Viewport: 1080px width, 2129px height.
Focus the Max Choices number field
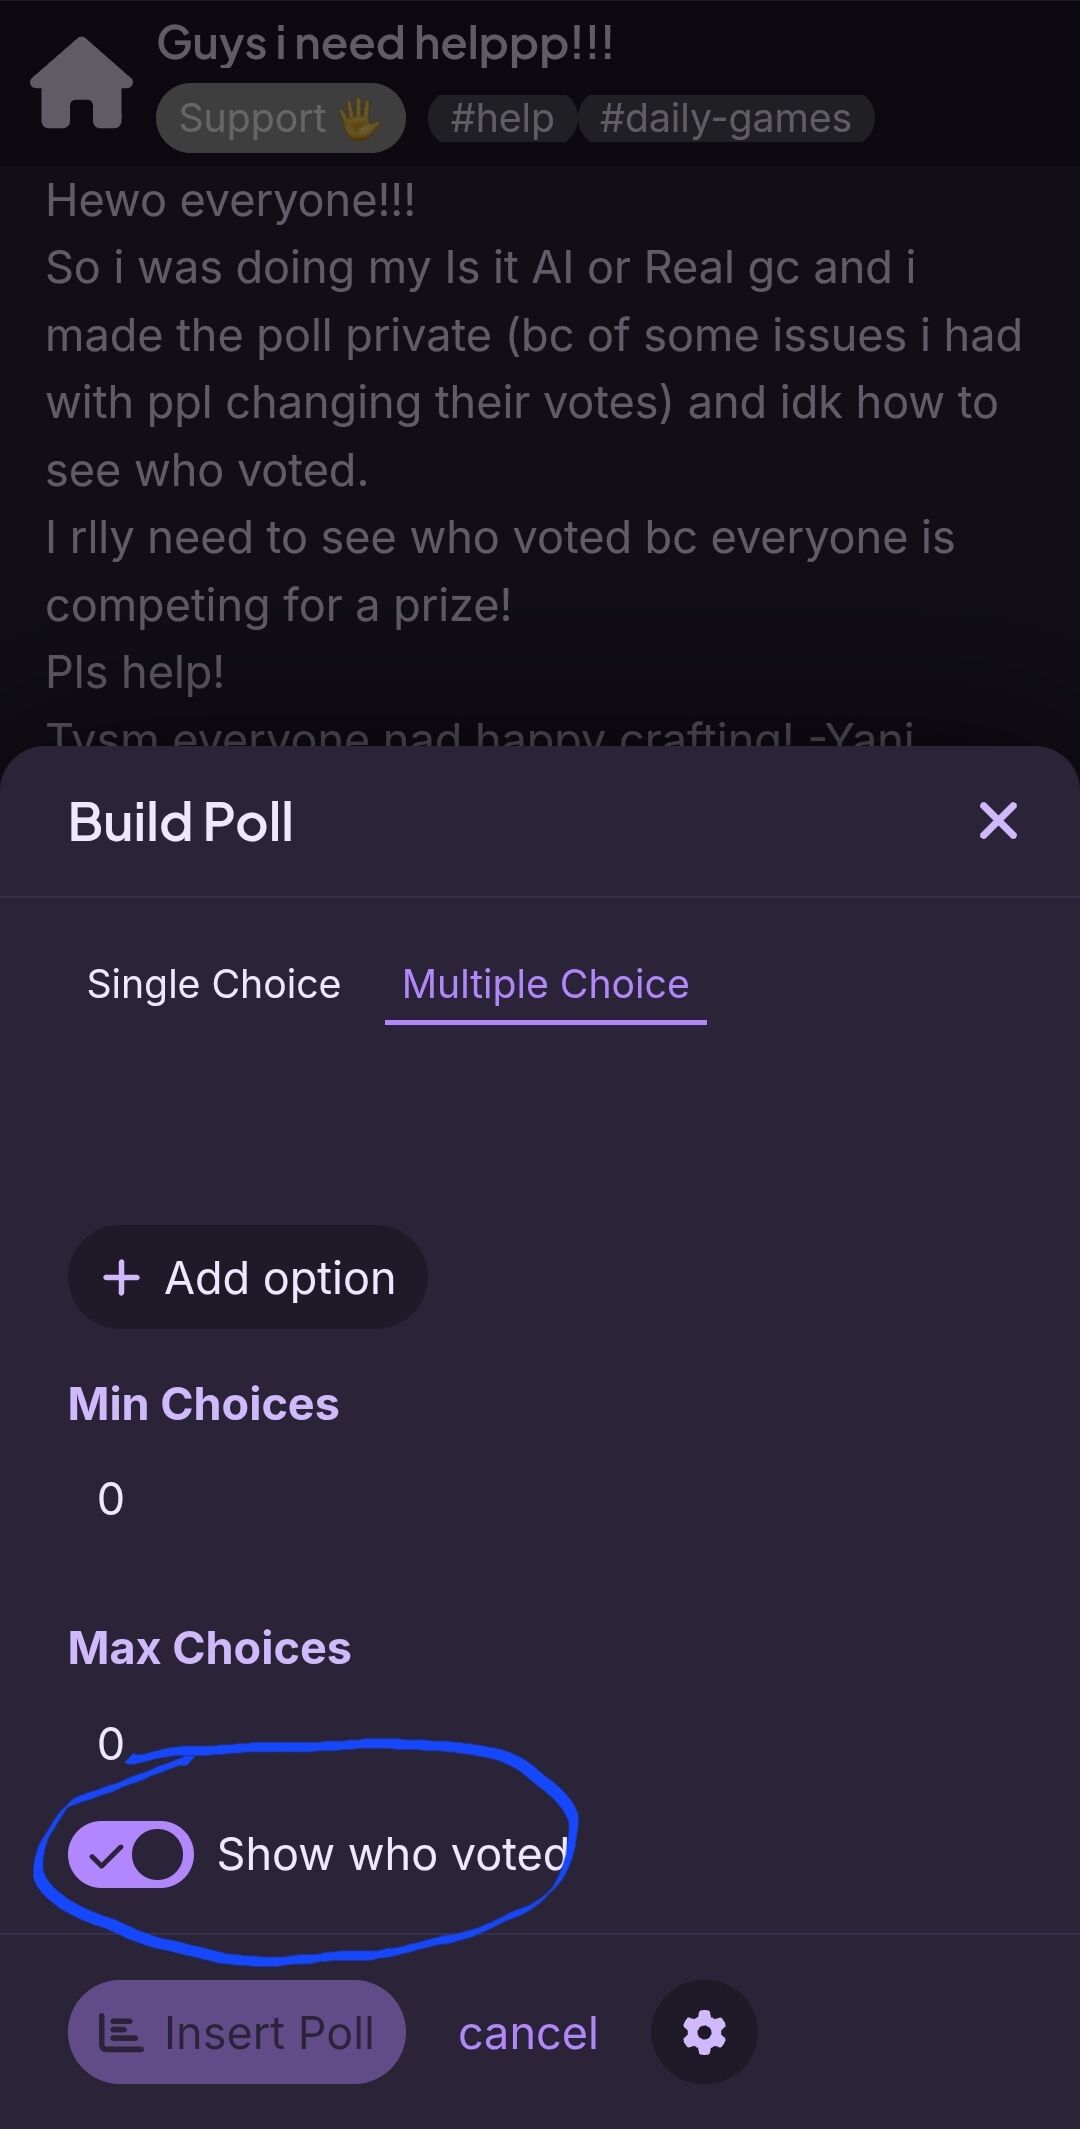(540, 1743)
